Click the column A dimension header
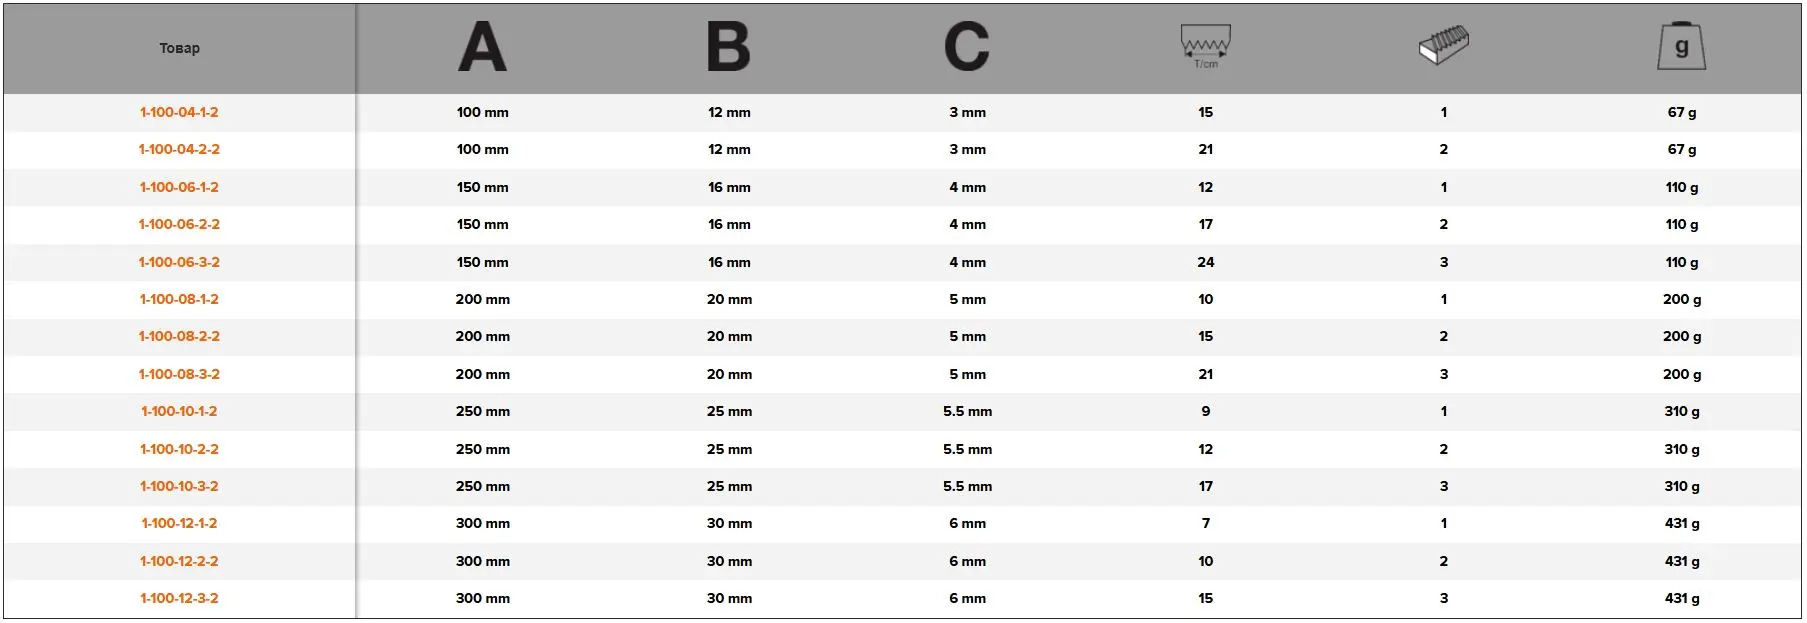Viewport: 1807px width, 623px height. (482, 47)
